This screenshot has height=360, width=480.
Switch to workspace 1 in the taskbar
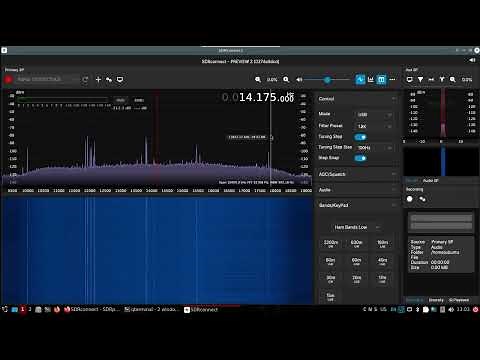[23, 309]
